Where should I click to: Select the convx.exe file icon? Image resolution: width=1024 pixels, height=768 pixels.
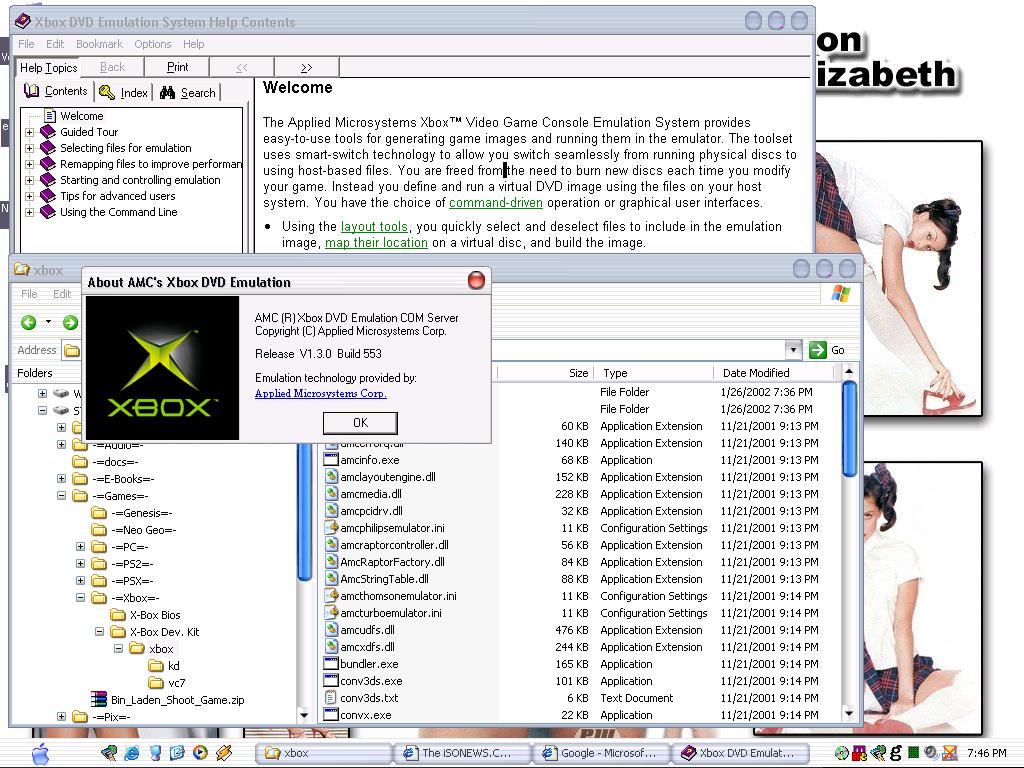331,714
